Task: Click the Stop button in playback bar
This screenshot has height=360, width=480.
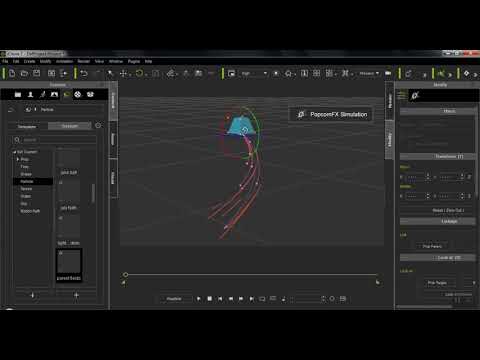Action: (209, 299)
